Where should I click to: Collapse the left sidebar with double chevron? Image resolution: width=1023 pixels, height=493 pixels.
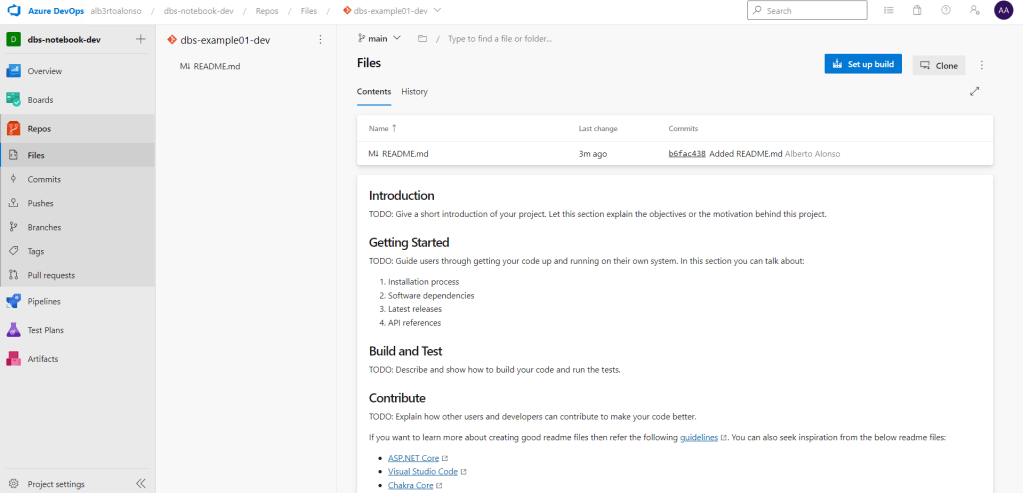point(141,483)
